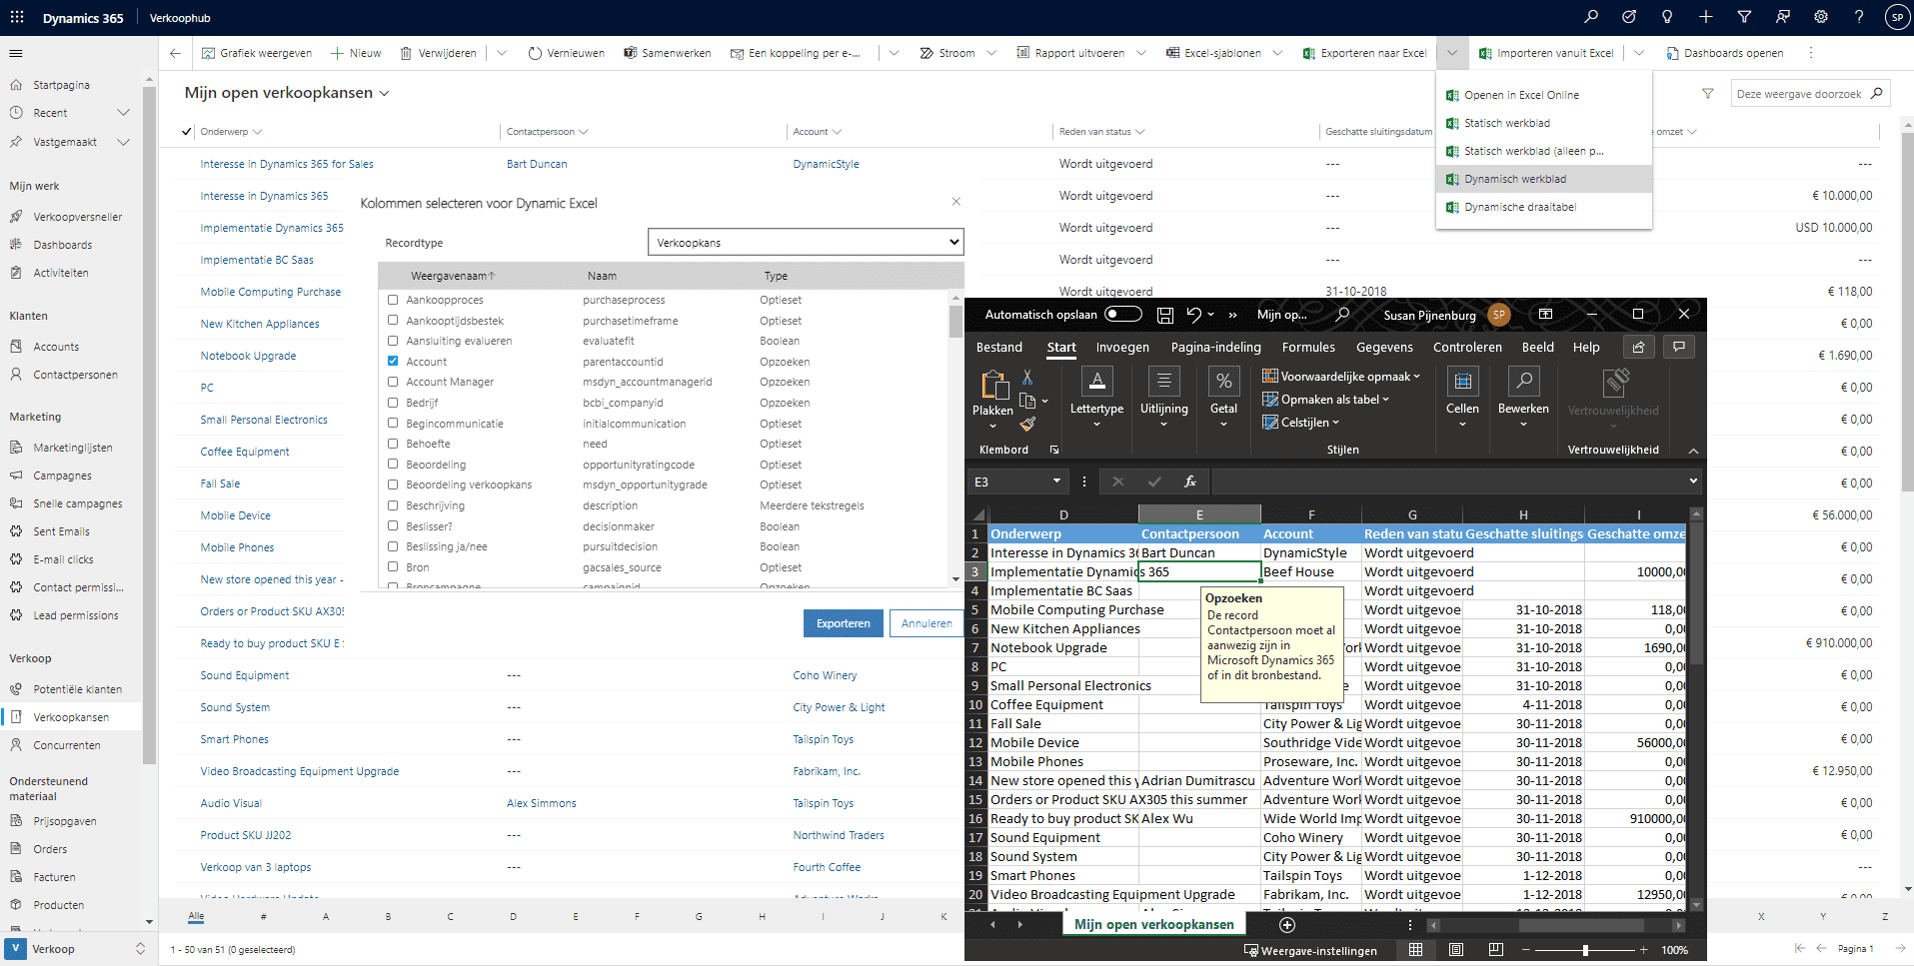The width and height of the screenshot is (1914, 966).
Task: Expand the Mijn open verkoopkansen view selector
Action: click(x=384, y=93)
